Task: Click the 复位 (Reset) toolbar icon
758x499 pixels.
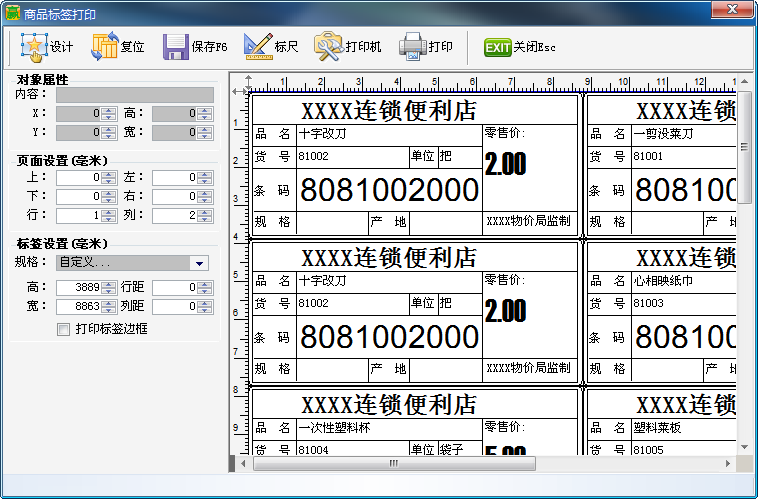Action: pos(105,47)
